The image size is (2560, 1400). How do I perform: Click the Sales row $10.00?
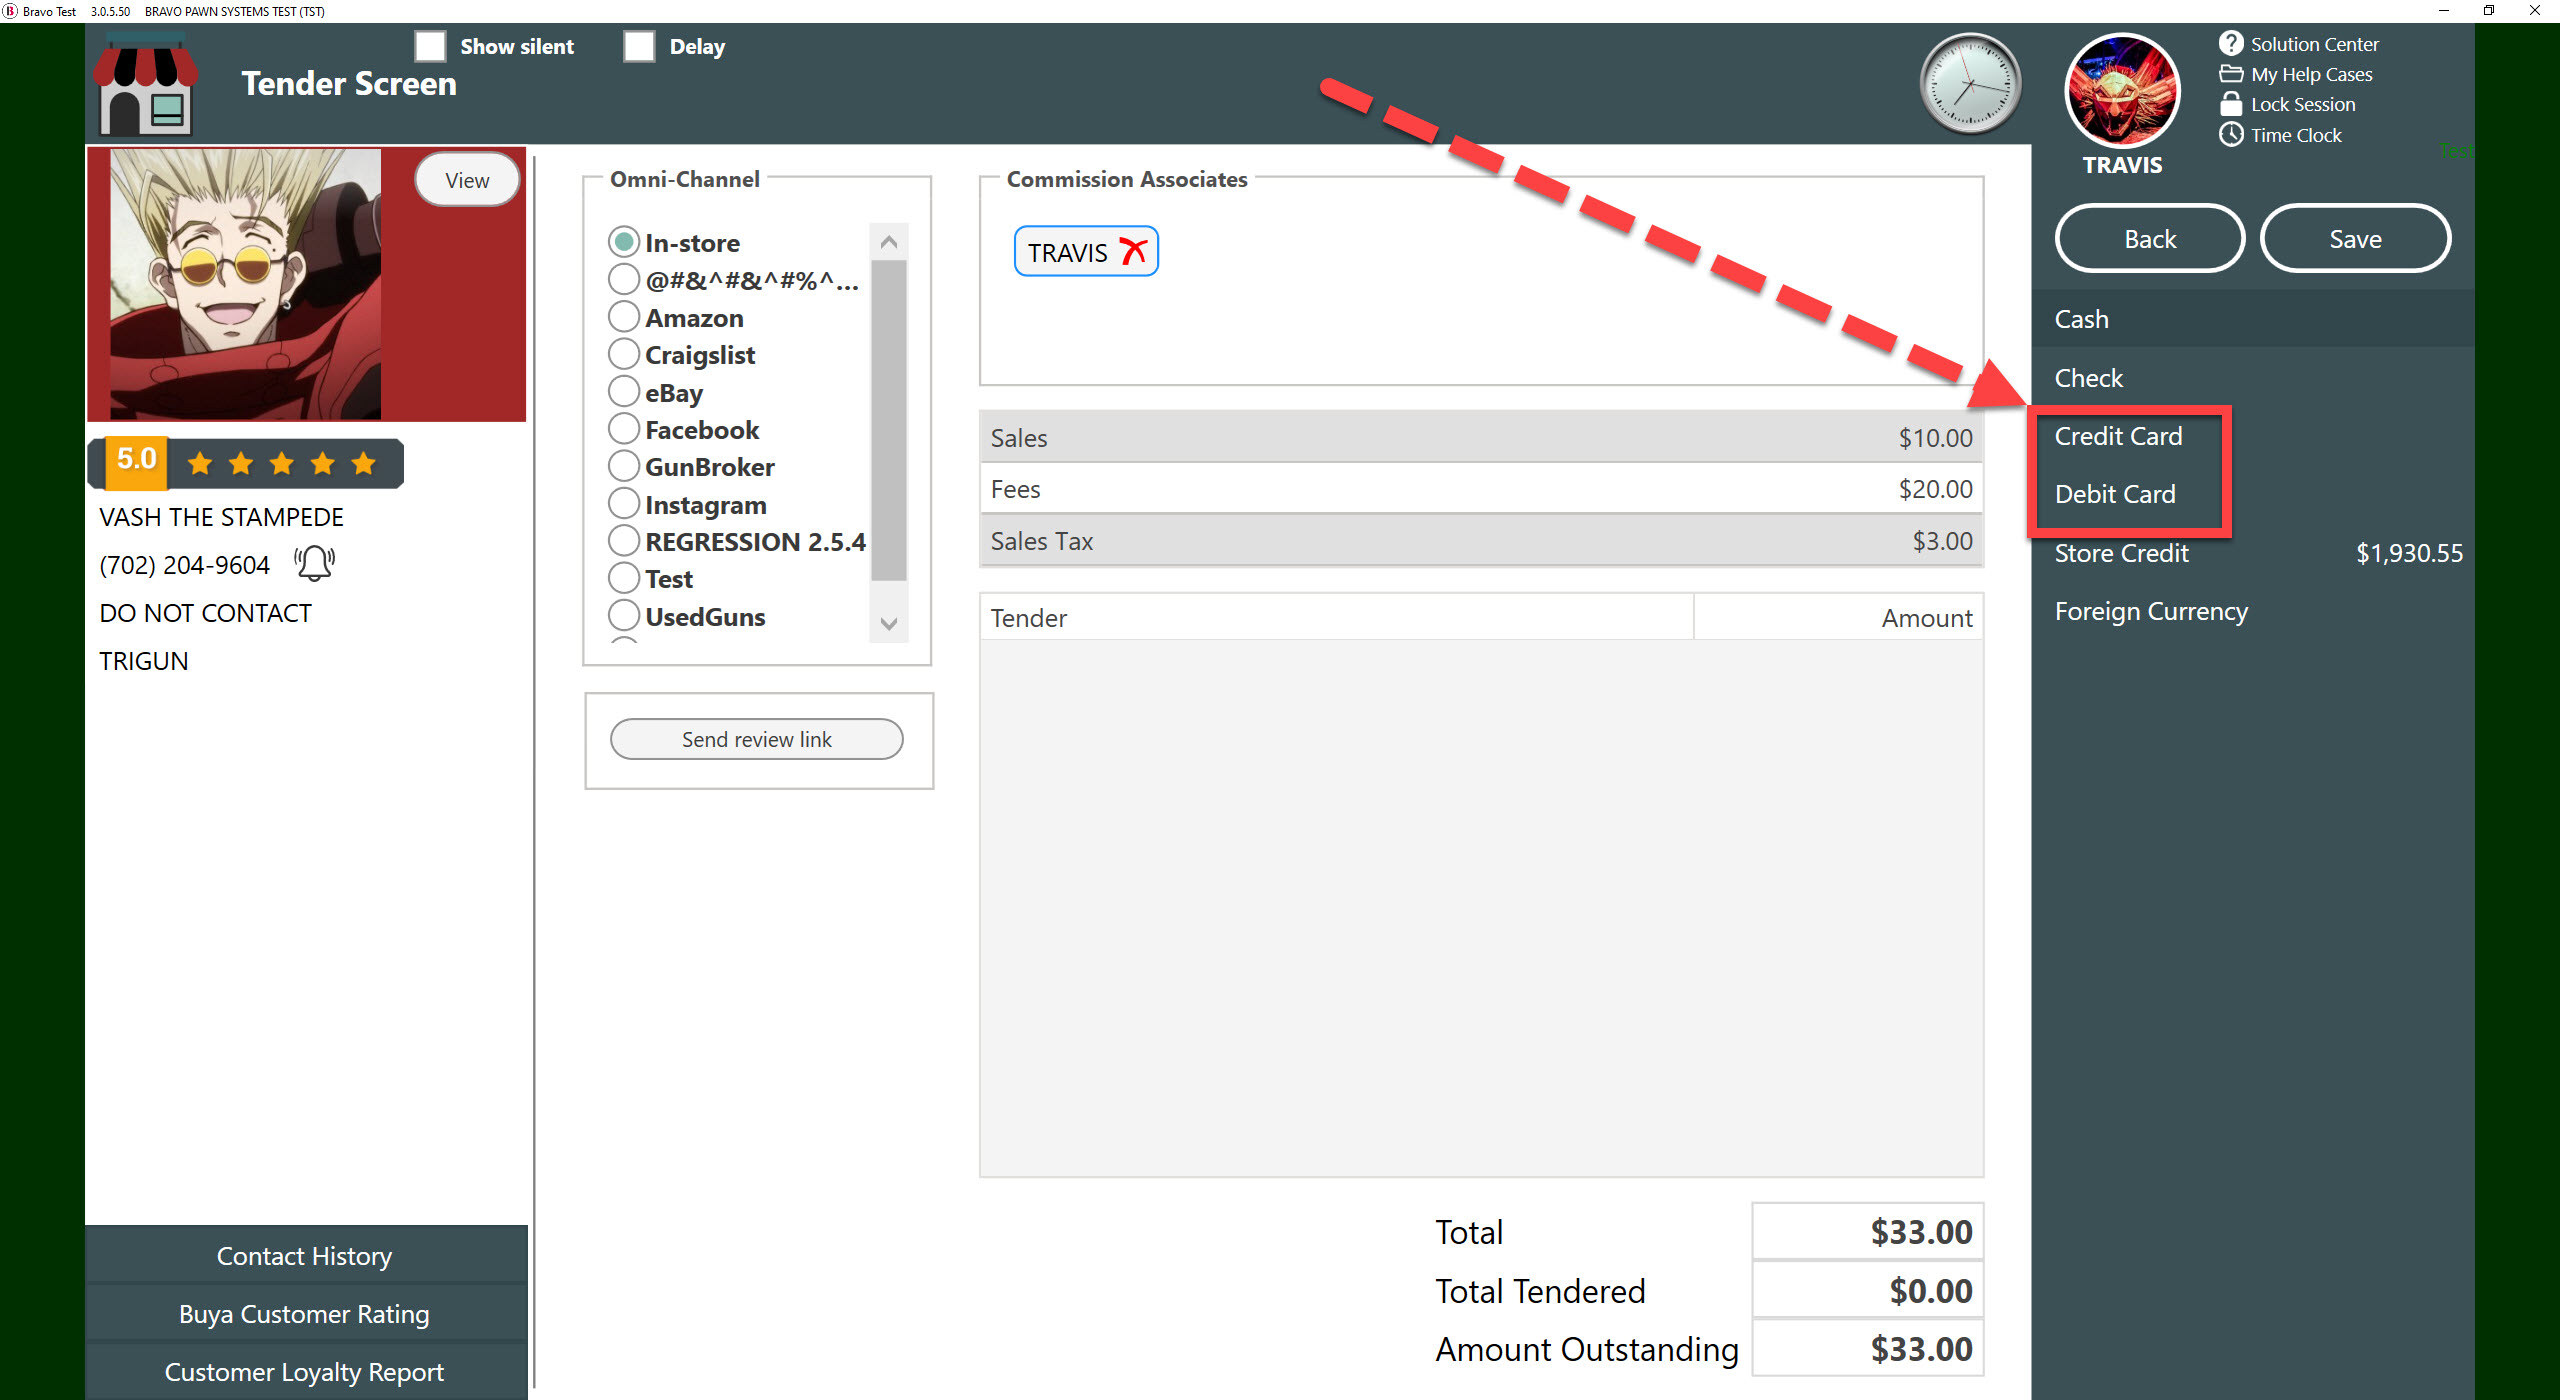1481,437
